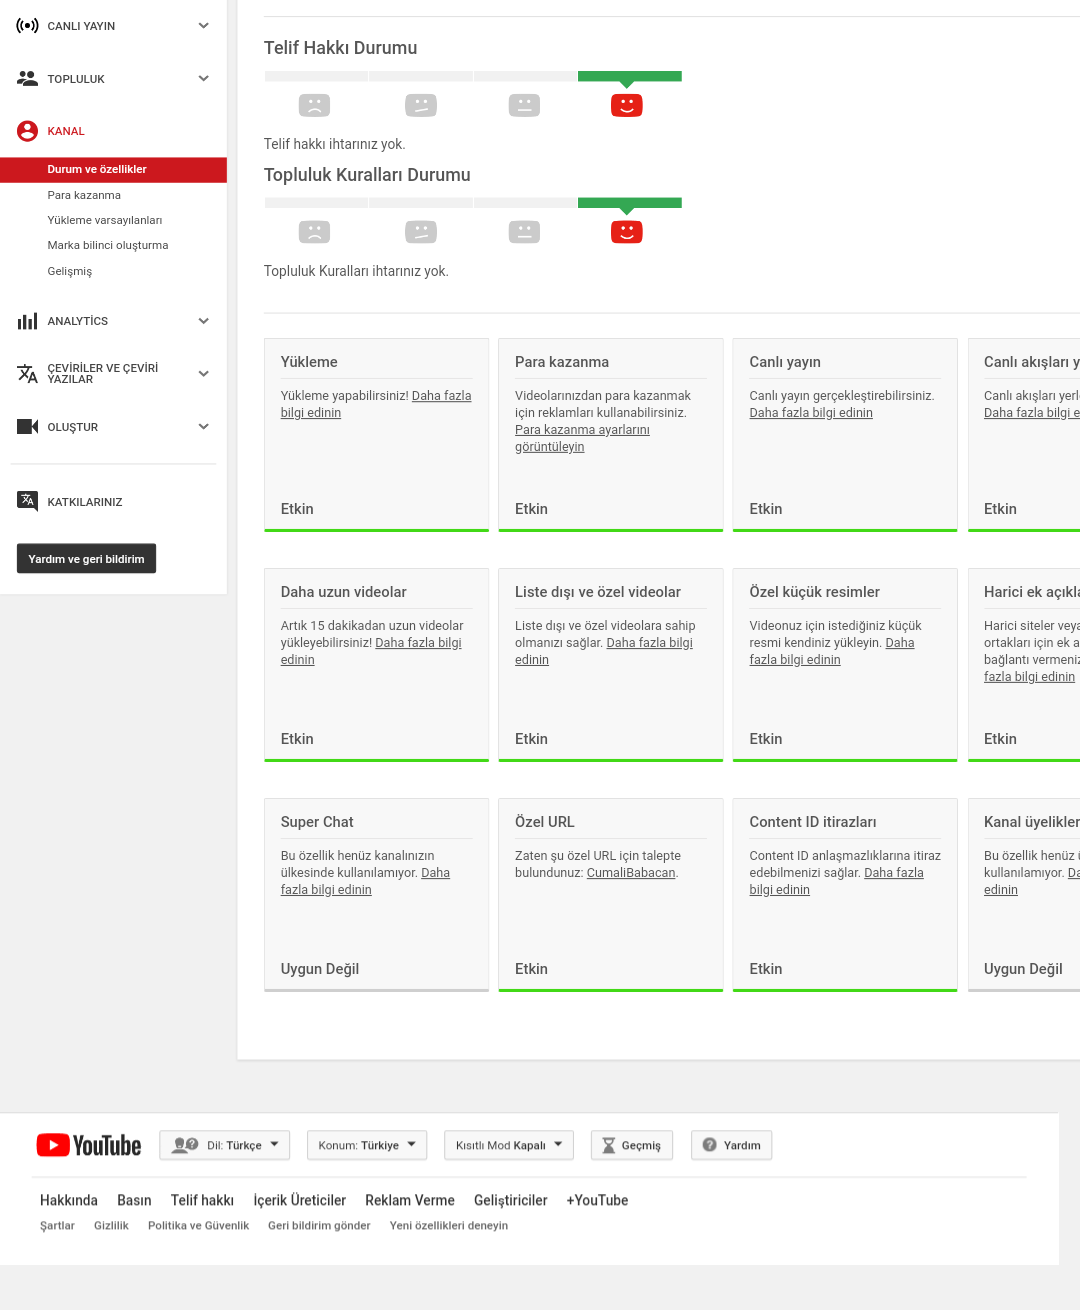Click the Yardım button in footer
The width and height of the screenshot is (1080, 1310).
tap(731, 1145)
